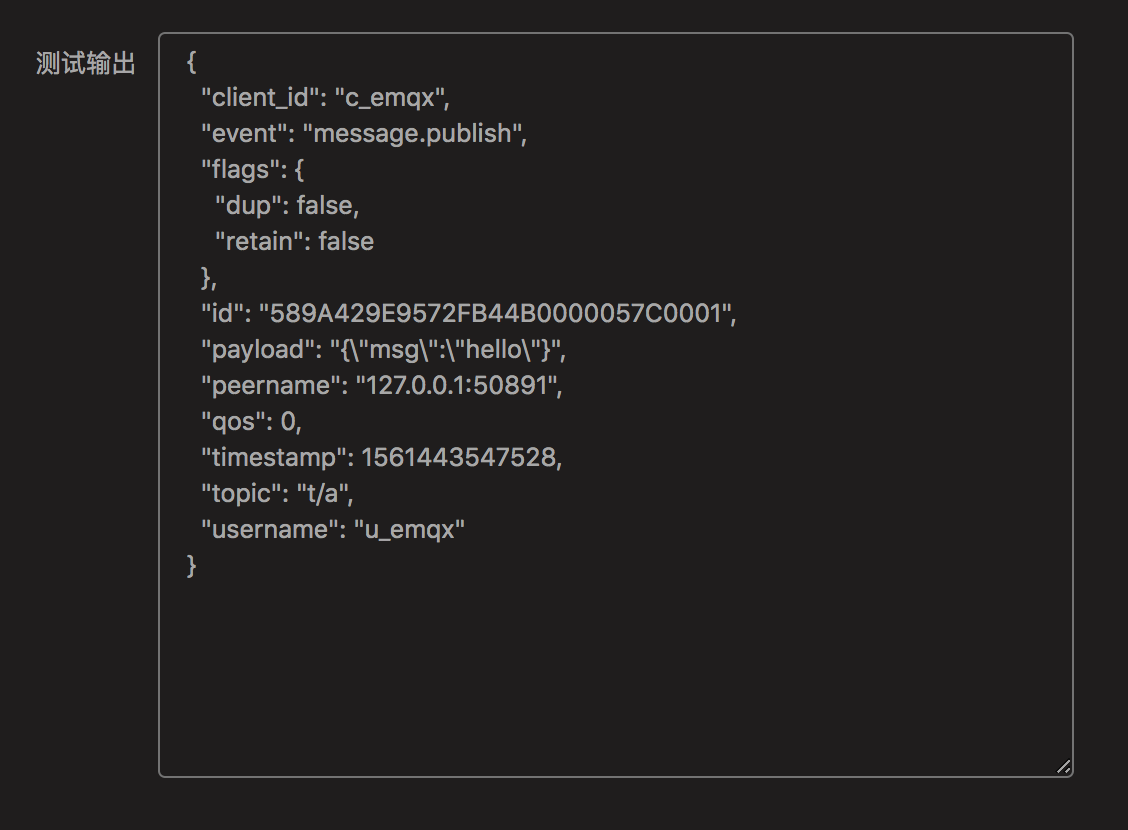Image resolution: width=1128 pixels, height=830 pixels.
Task: Place cursor on "message.publish" event value
Action: coord(413,134)
